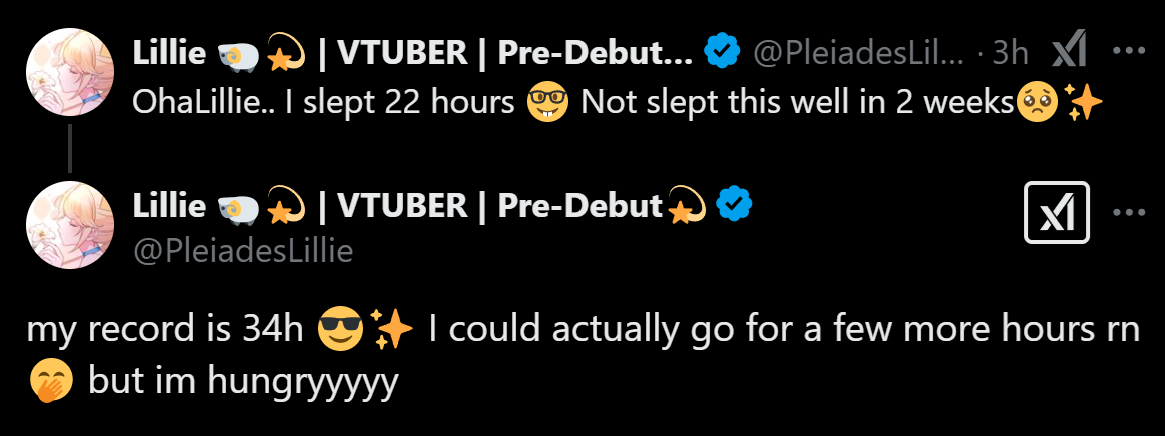Click the nerd face emoji in the first tweet
1165x436 pixels.
pyautogui.click(x=548, y=102)
